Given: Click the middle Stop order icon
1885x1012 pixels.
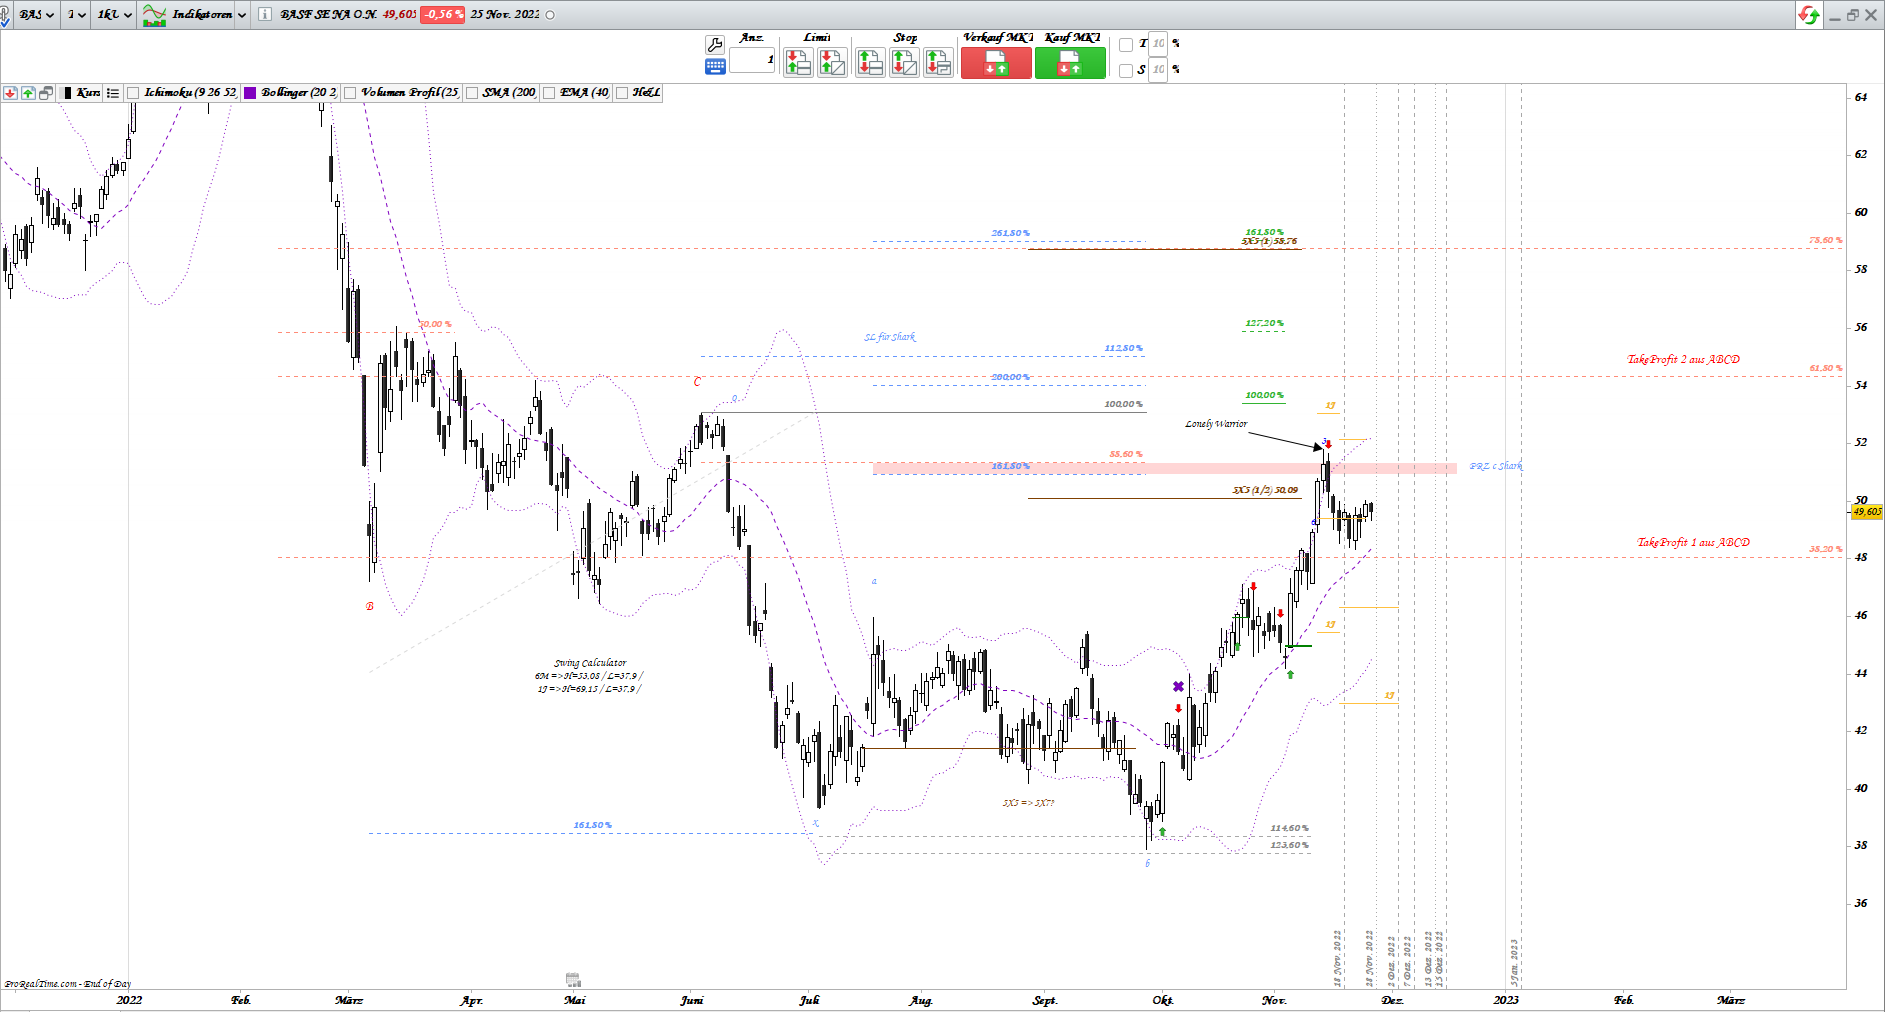Looking at the screenshot, I should pos(904,63).
